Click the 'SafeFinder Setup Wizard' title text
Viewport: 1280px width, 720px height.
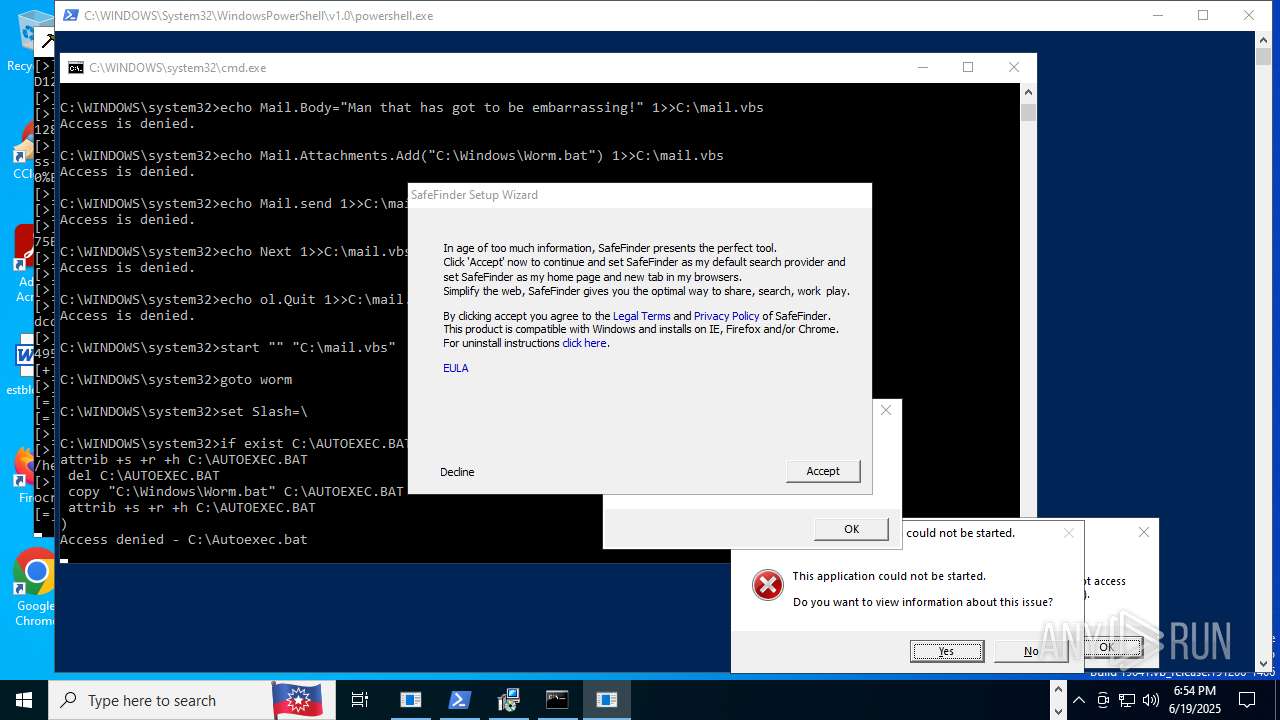(474, 195)
